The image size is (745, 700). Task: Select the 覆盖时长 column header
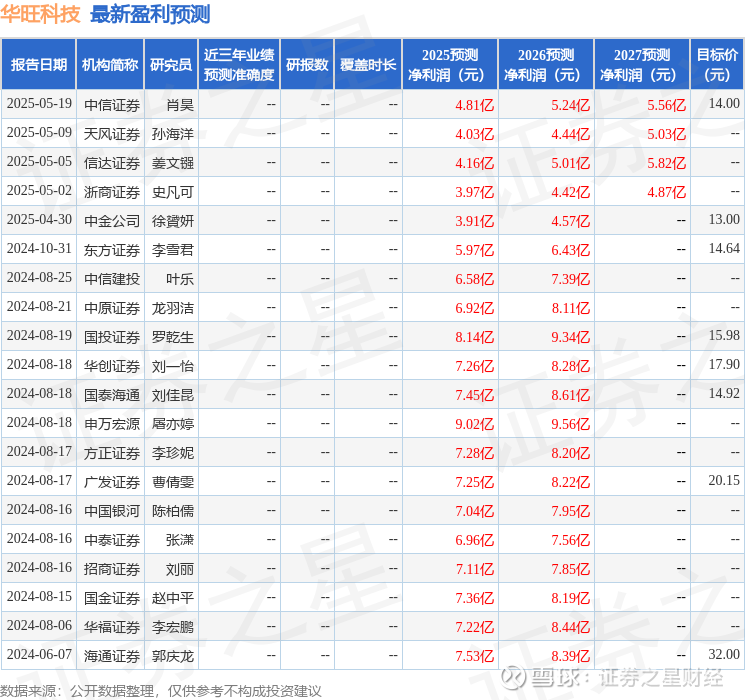tap(368, 65)
